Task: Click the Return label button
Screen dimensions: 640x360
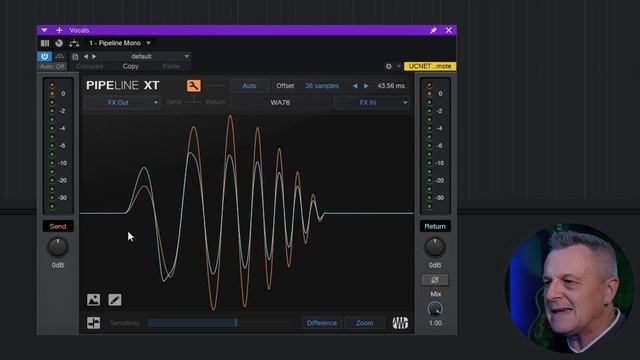Action: point(435,227)
